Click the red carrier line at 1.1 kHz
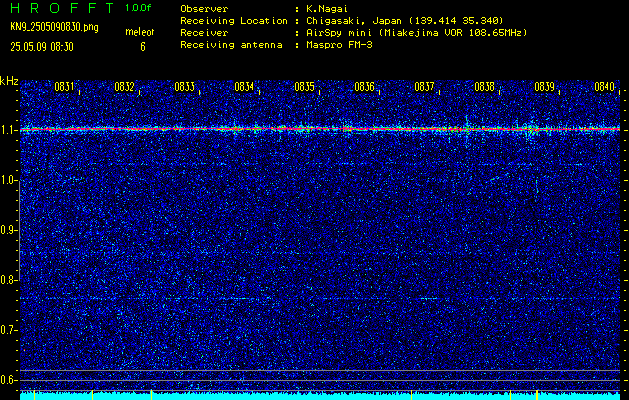This screenshot has width=629, height=400. tap(320, 129)
